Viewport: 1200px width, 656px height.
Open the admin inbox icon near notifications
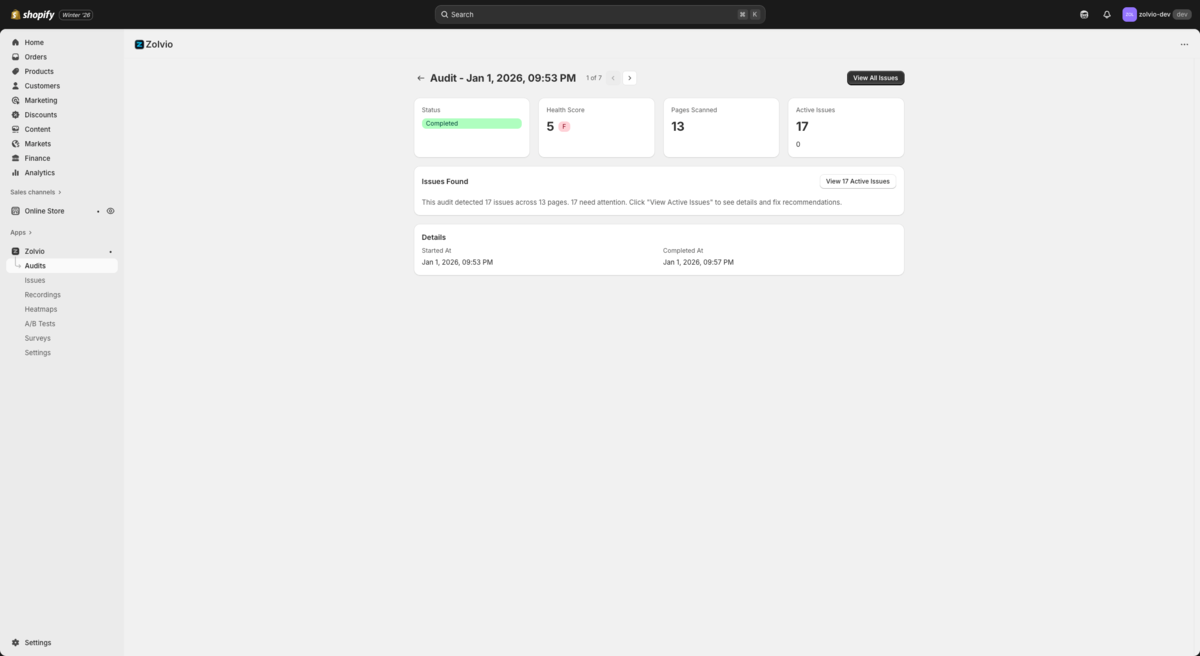[x=1083, y=14]
